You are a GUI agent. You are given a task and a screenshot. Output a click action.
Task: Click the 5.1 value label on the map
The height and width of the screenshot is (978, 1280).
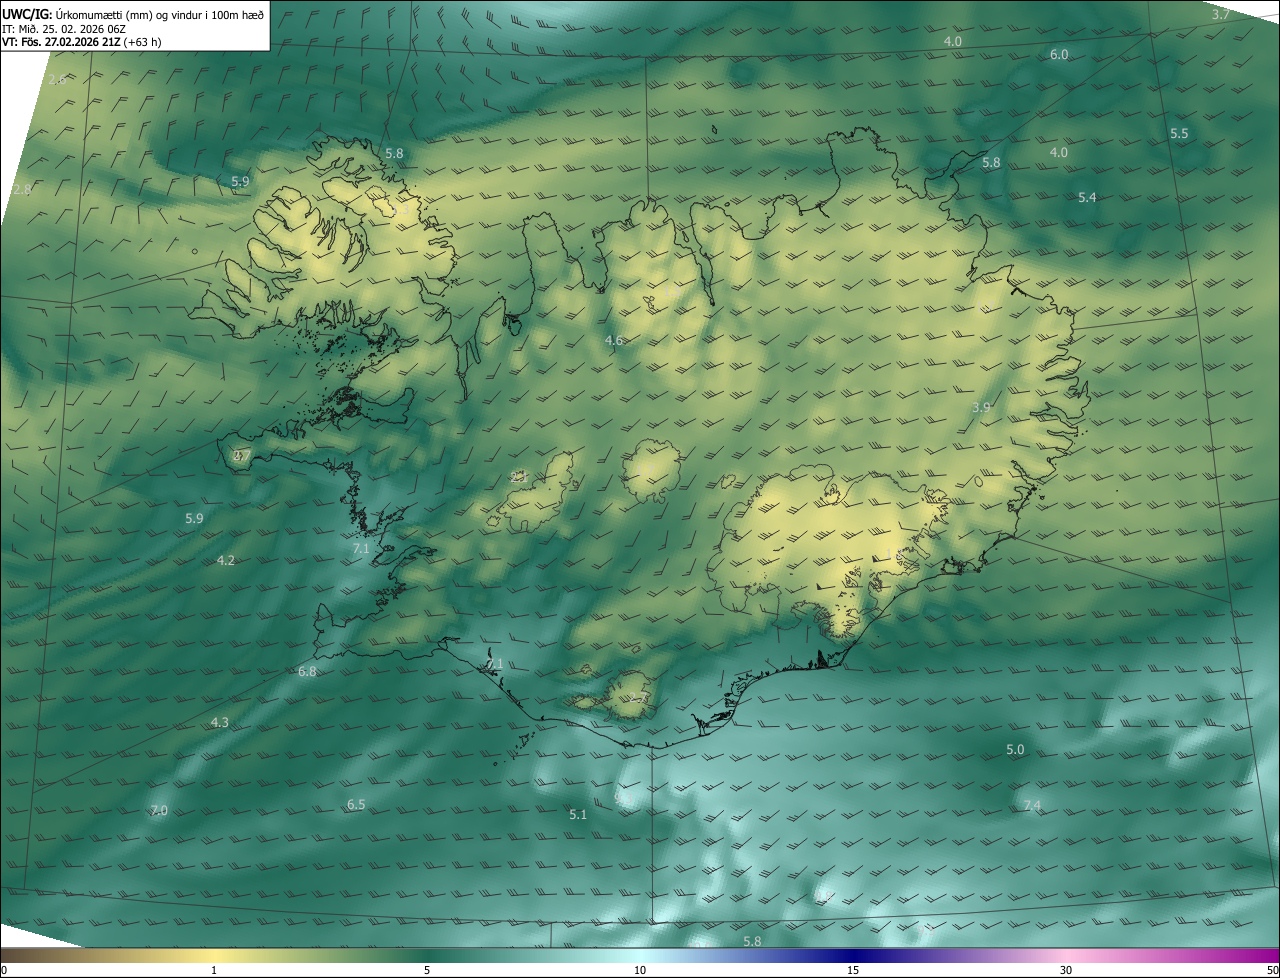(x=578, y=814)
